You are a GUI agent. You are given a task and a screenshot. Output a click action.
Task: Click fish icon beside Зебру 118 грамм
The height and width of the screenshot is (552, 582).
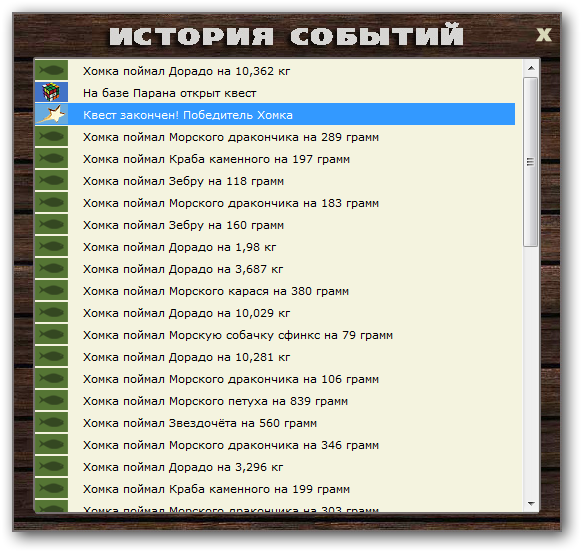click(52, 180)
